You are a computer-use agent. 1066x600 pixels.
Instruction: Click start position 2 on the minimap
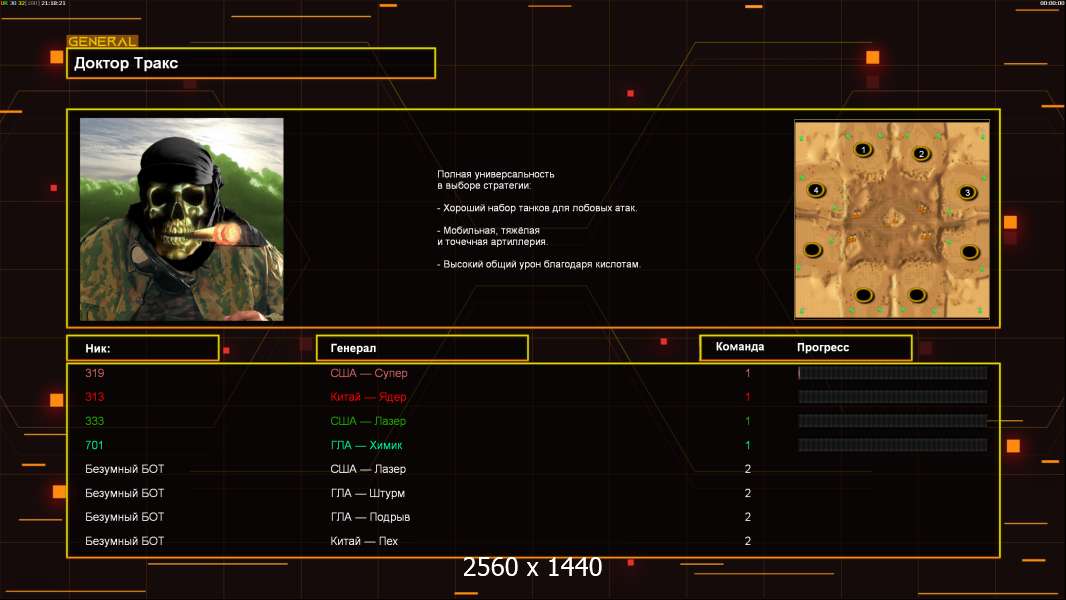(x=922, y=154)
